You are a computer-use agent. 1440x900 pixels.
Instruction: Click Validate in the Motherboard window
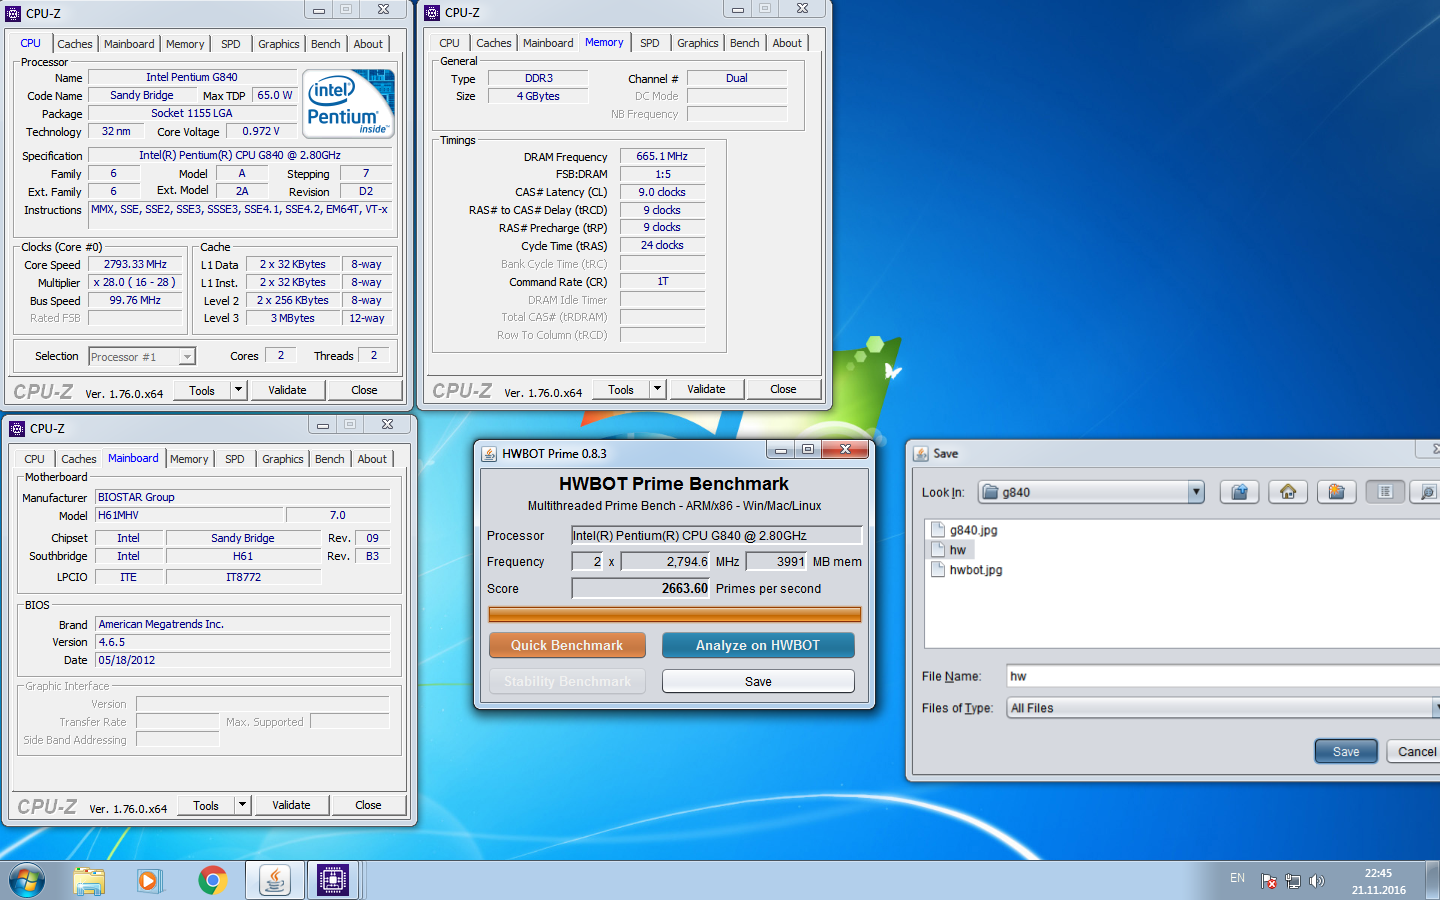[x=291, y=805]
